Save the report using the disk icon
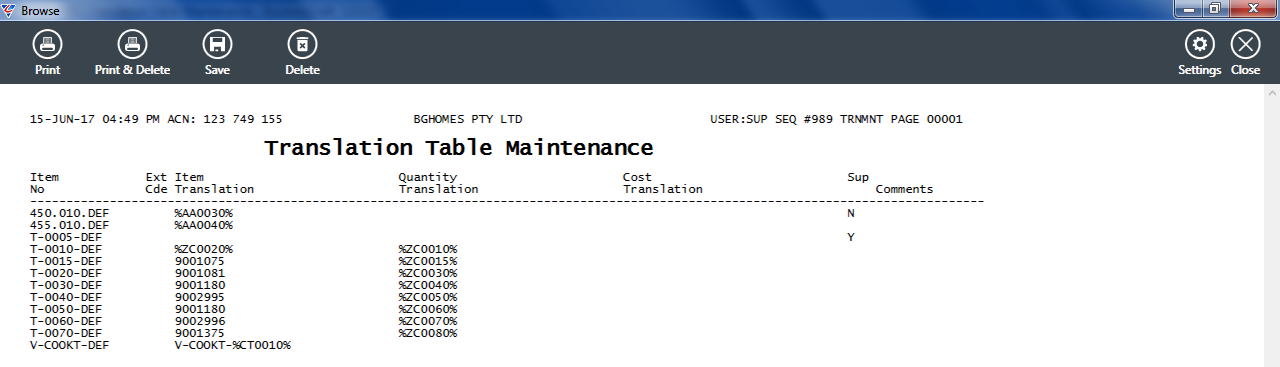 click(217, 44)
